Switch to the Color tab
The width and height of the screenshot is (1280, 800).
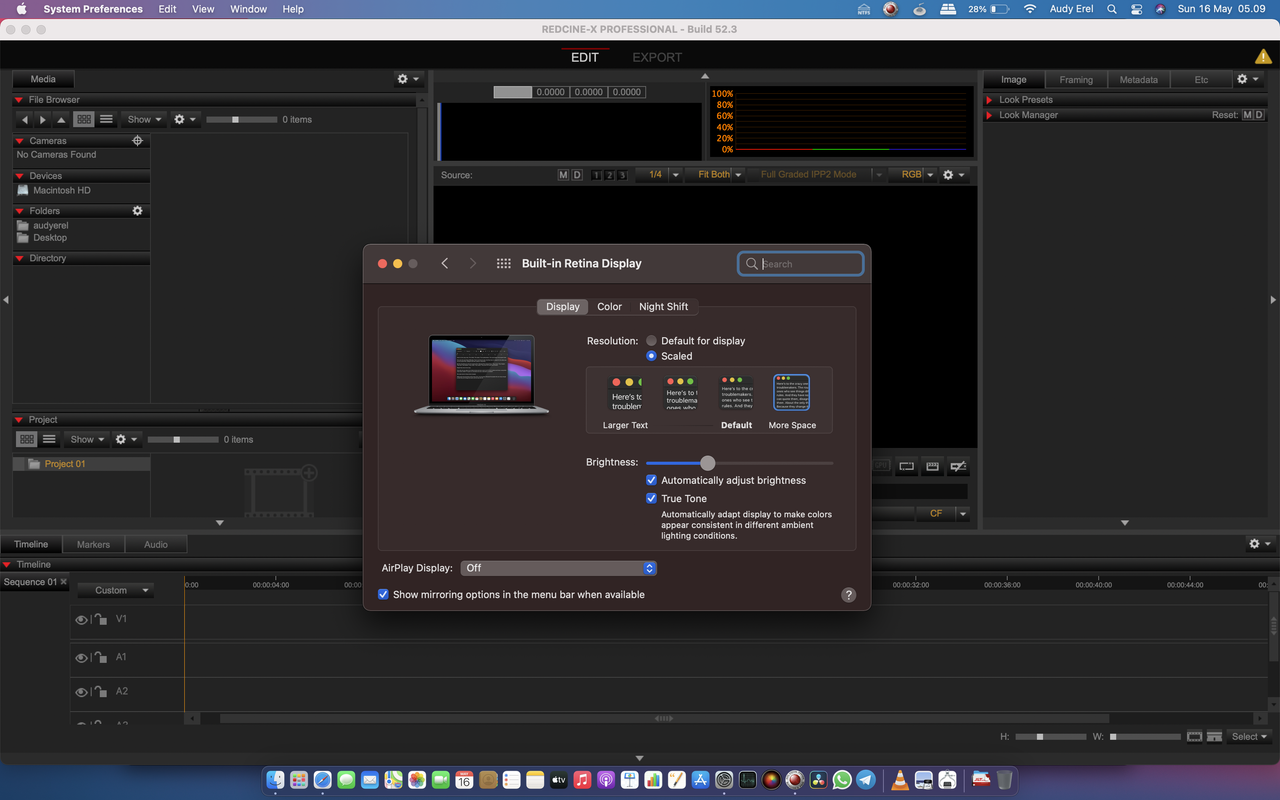point(609,307)
